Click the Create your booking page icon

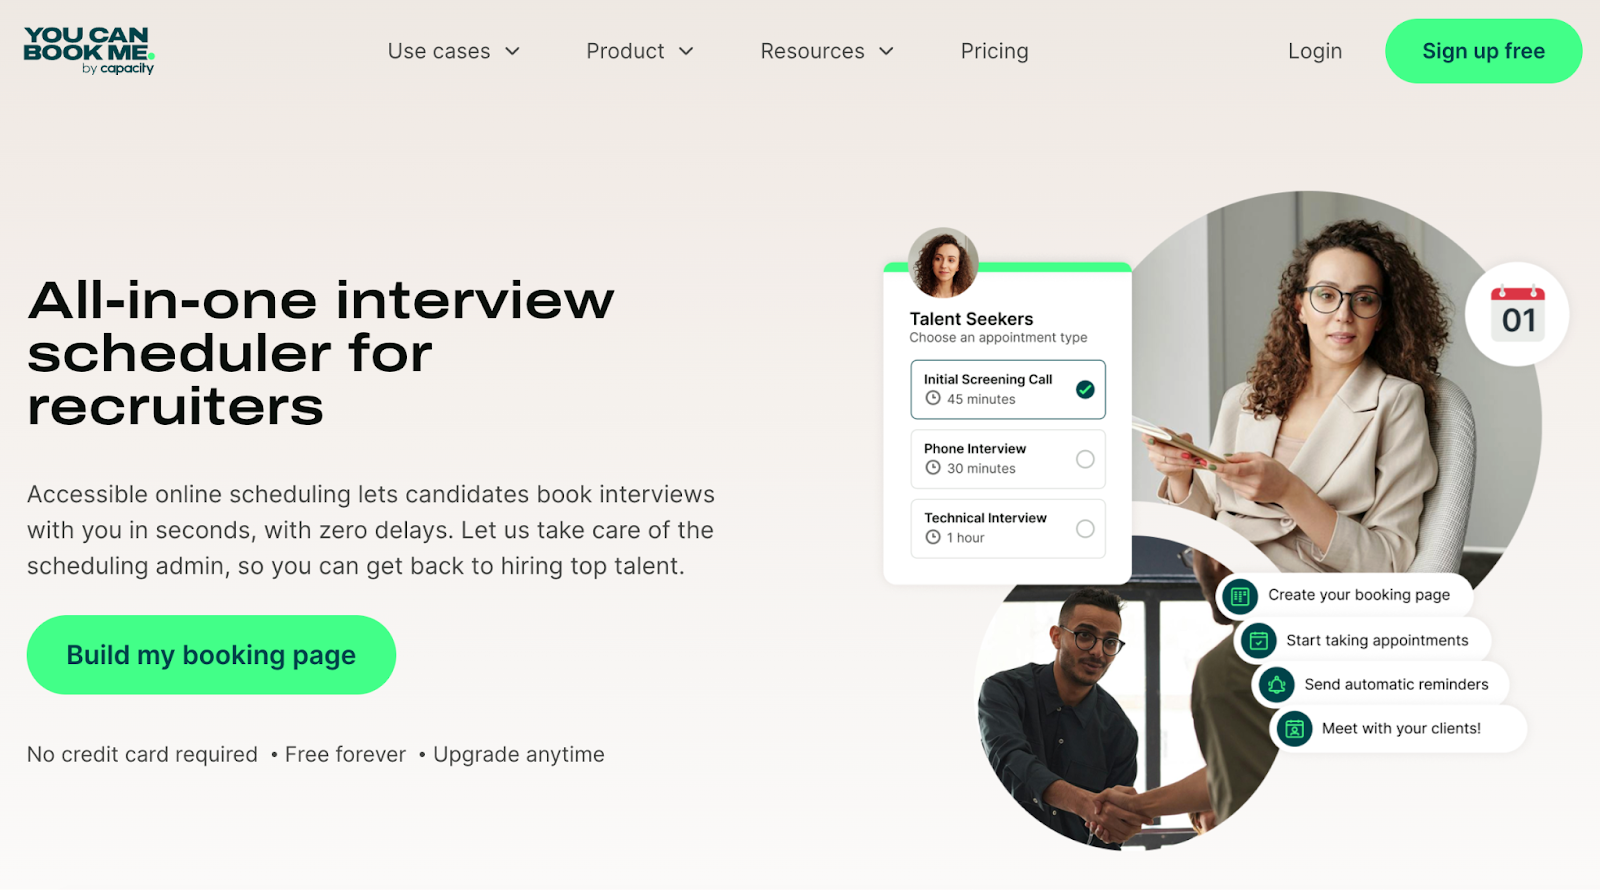coord(1240,596)
